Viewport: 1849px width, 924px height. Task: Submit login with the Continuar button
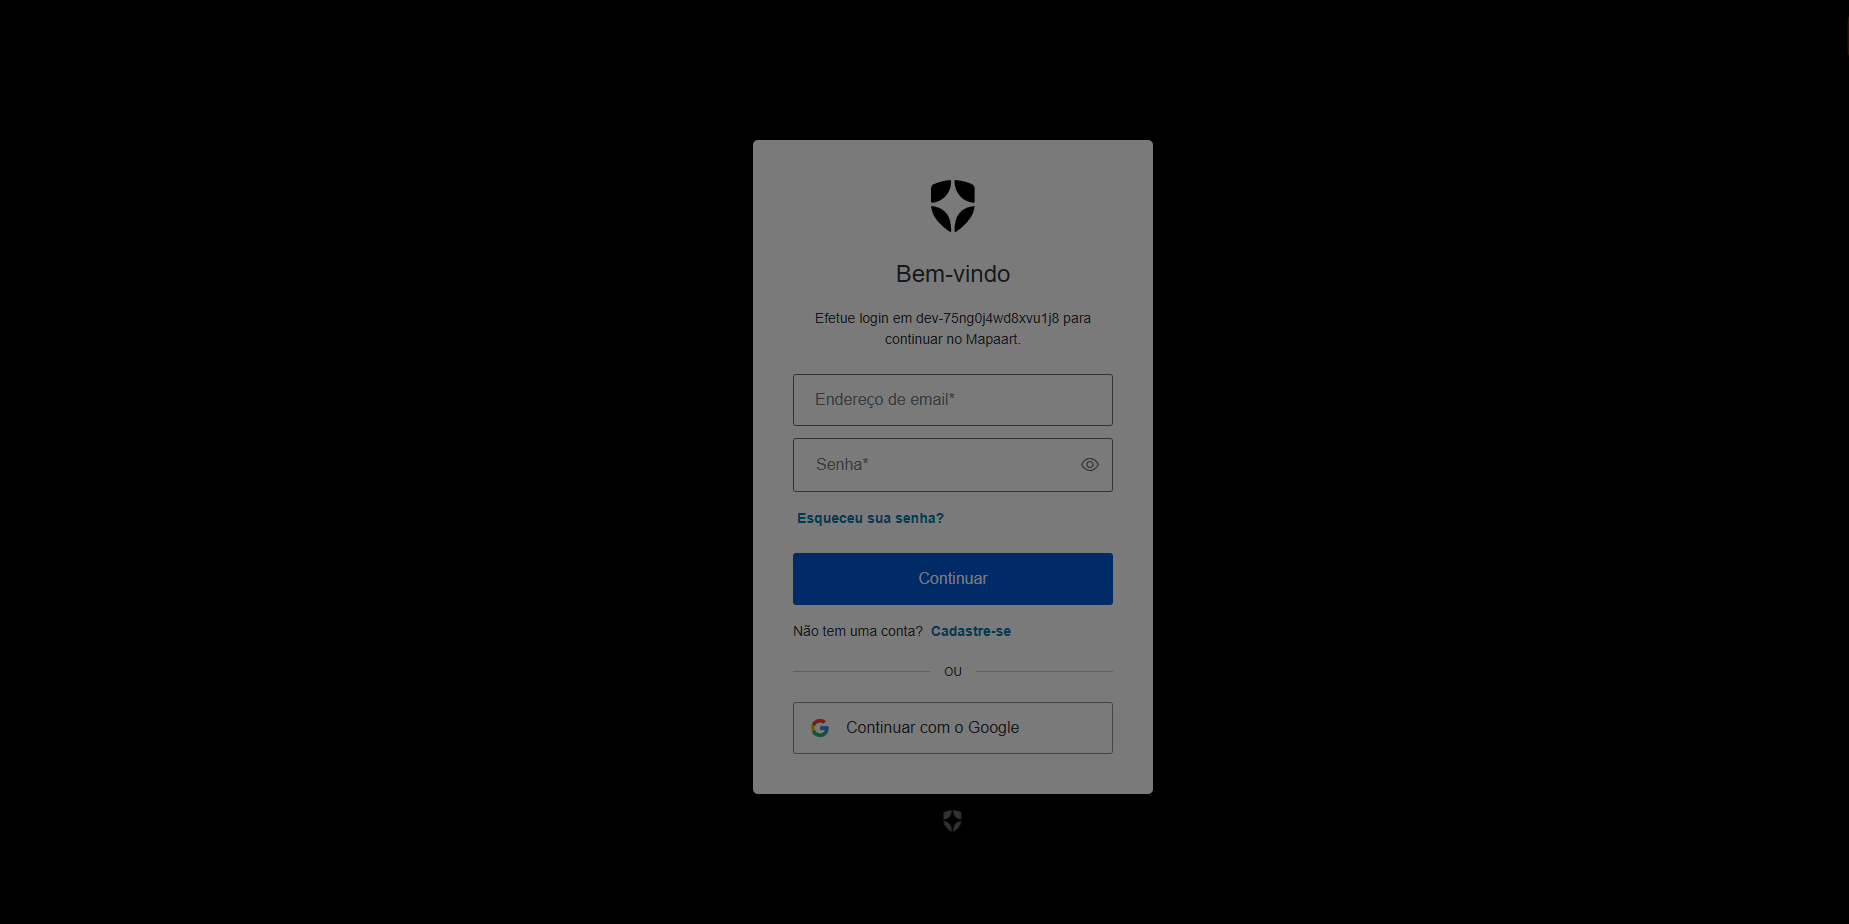click(952, 579)
